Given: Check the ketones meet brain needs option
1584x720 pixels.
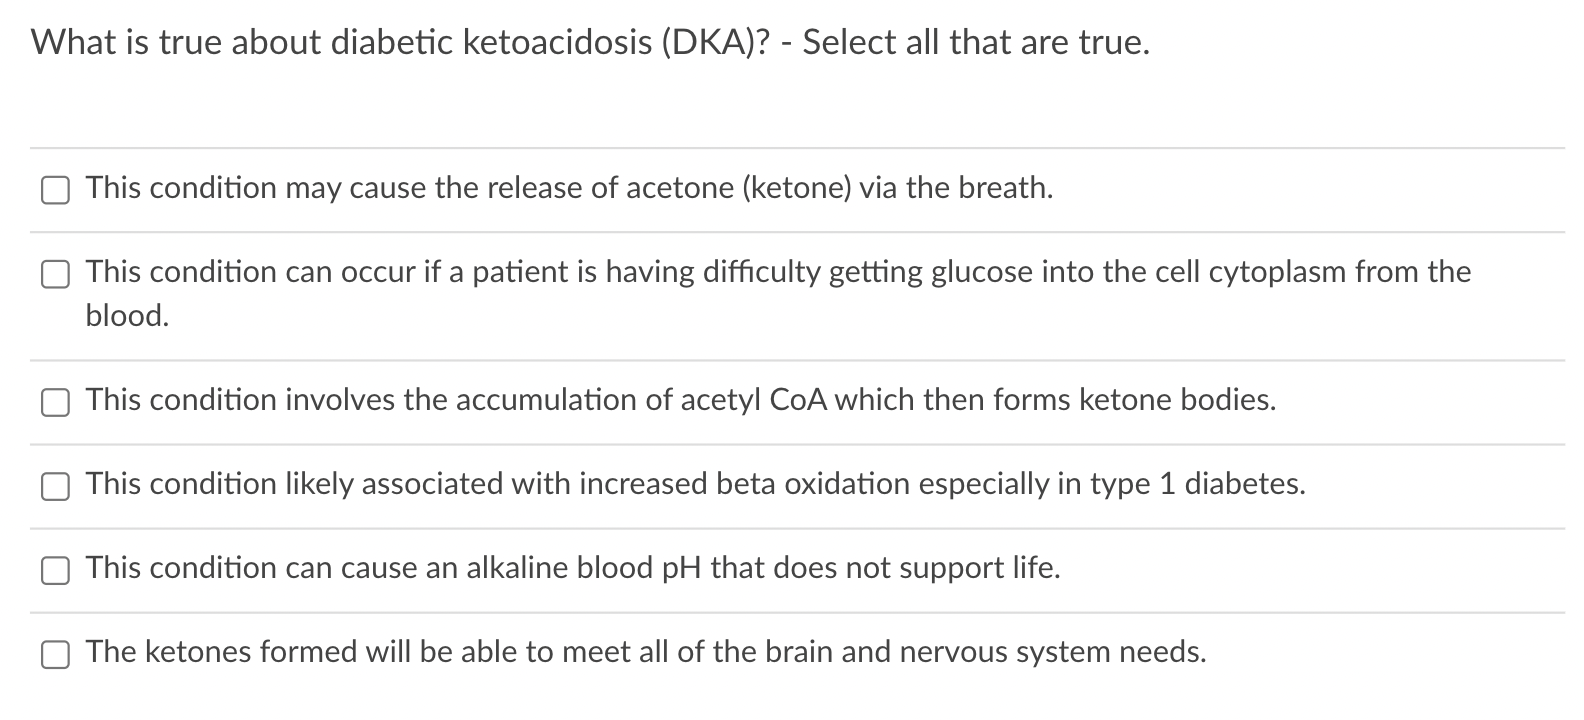Looking at the screenshot, I should tap(56, 654).
